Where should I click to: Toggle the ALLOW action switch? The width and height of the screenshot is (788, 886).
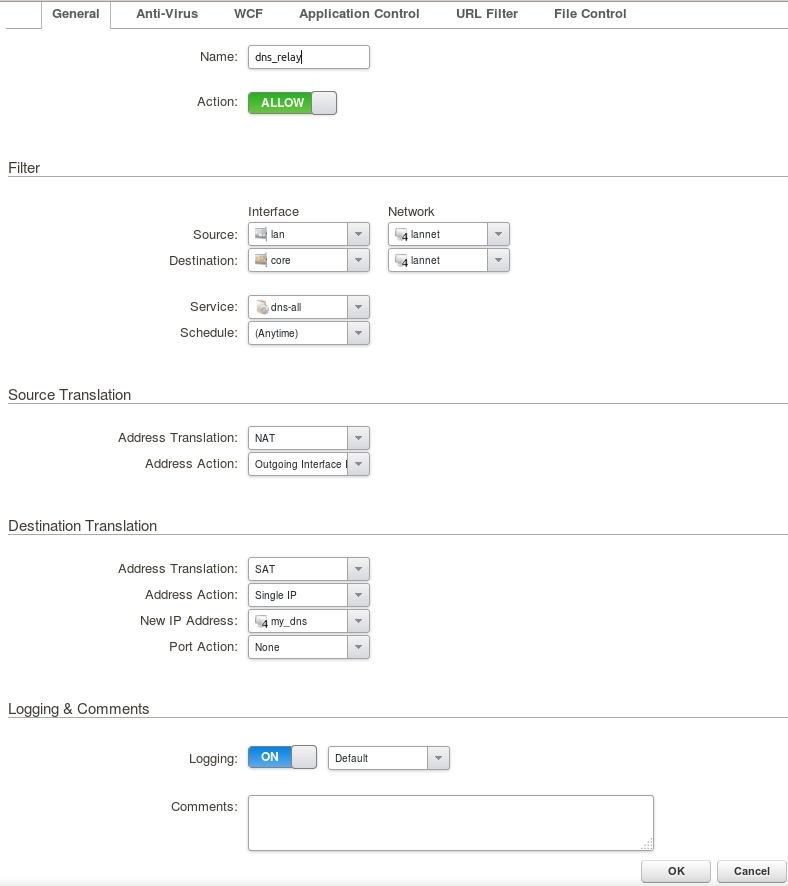coord(292,103)
